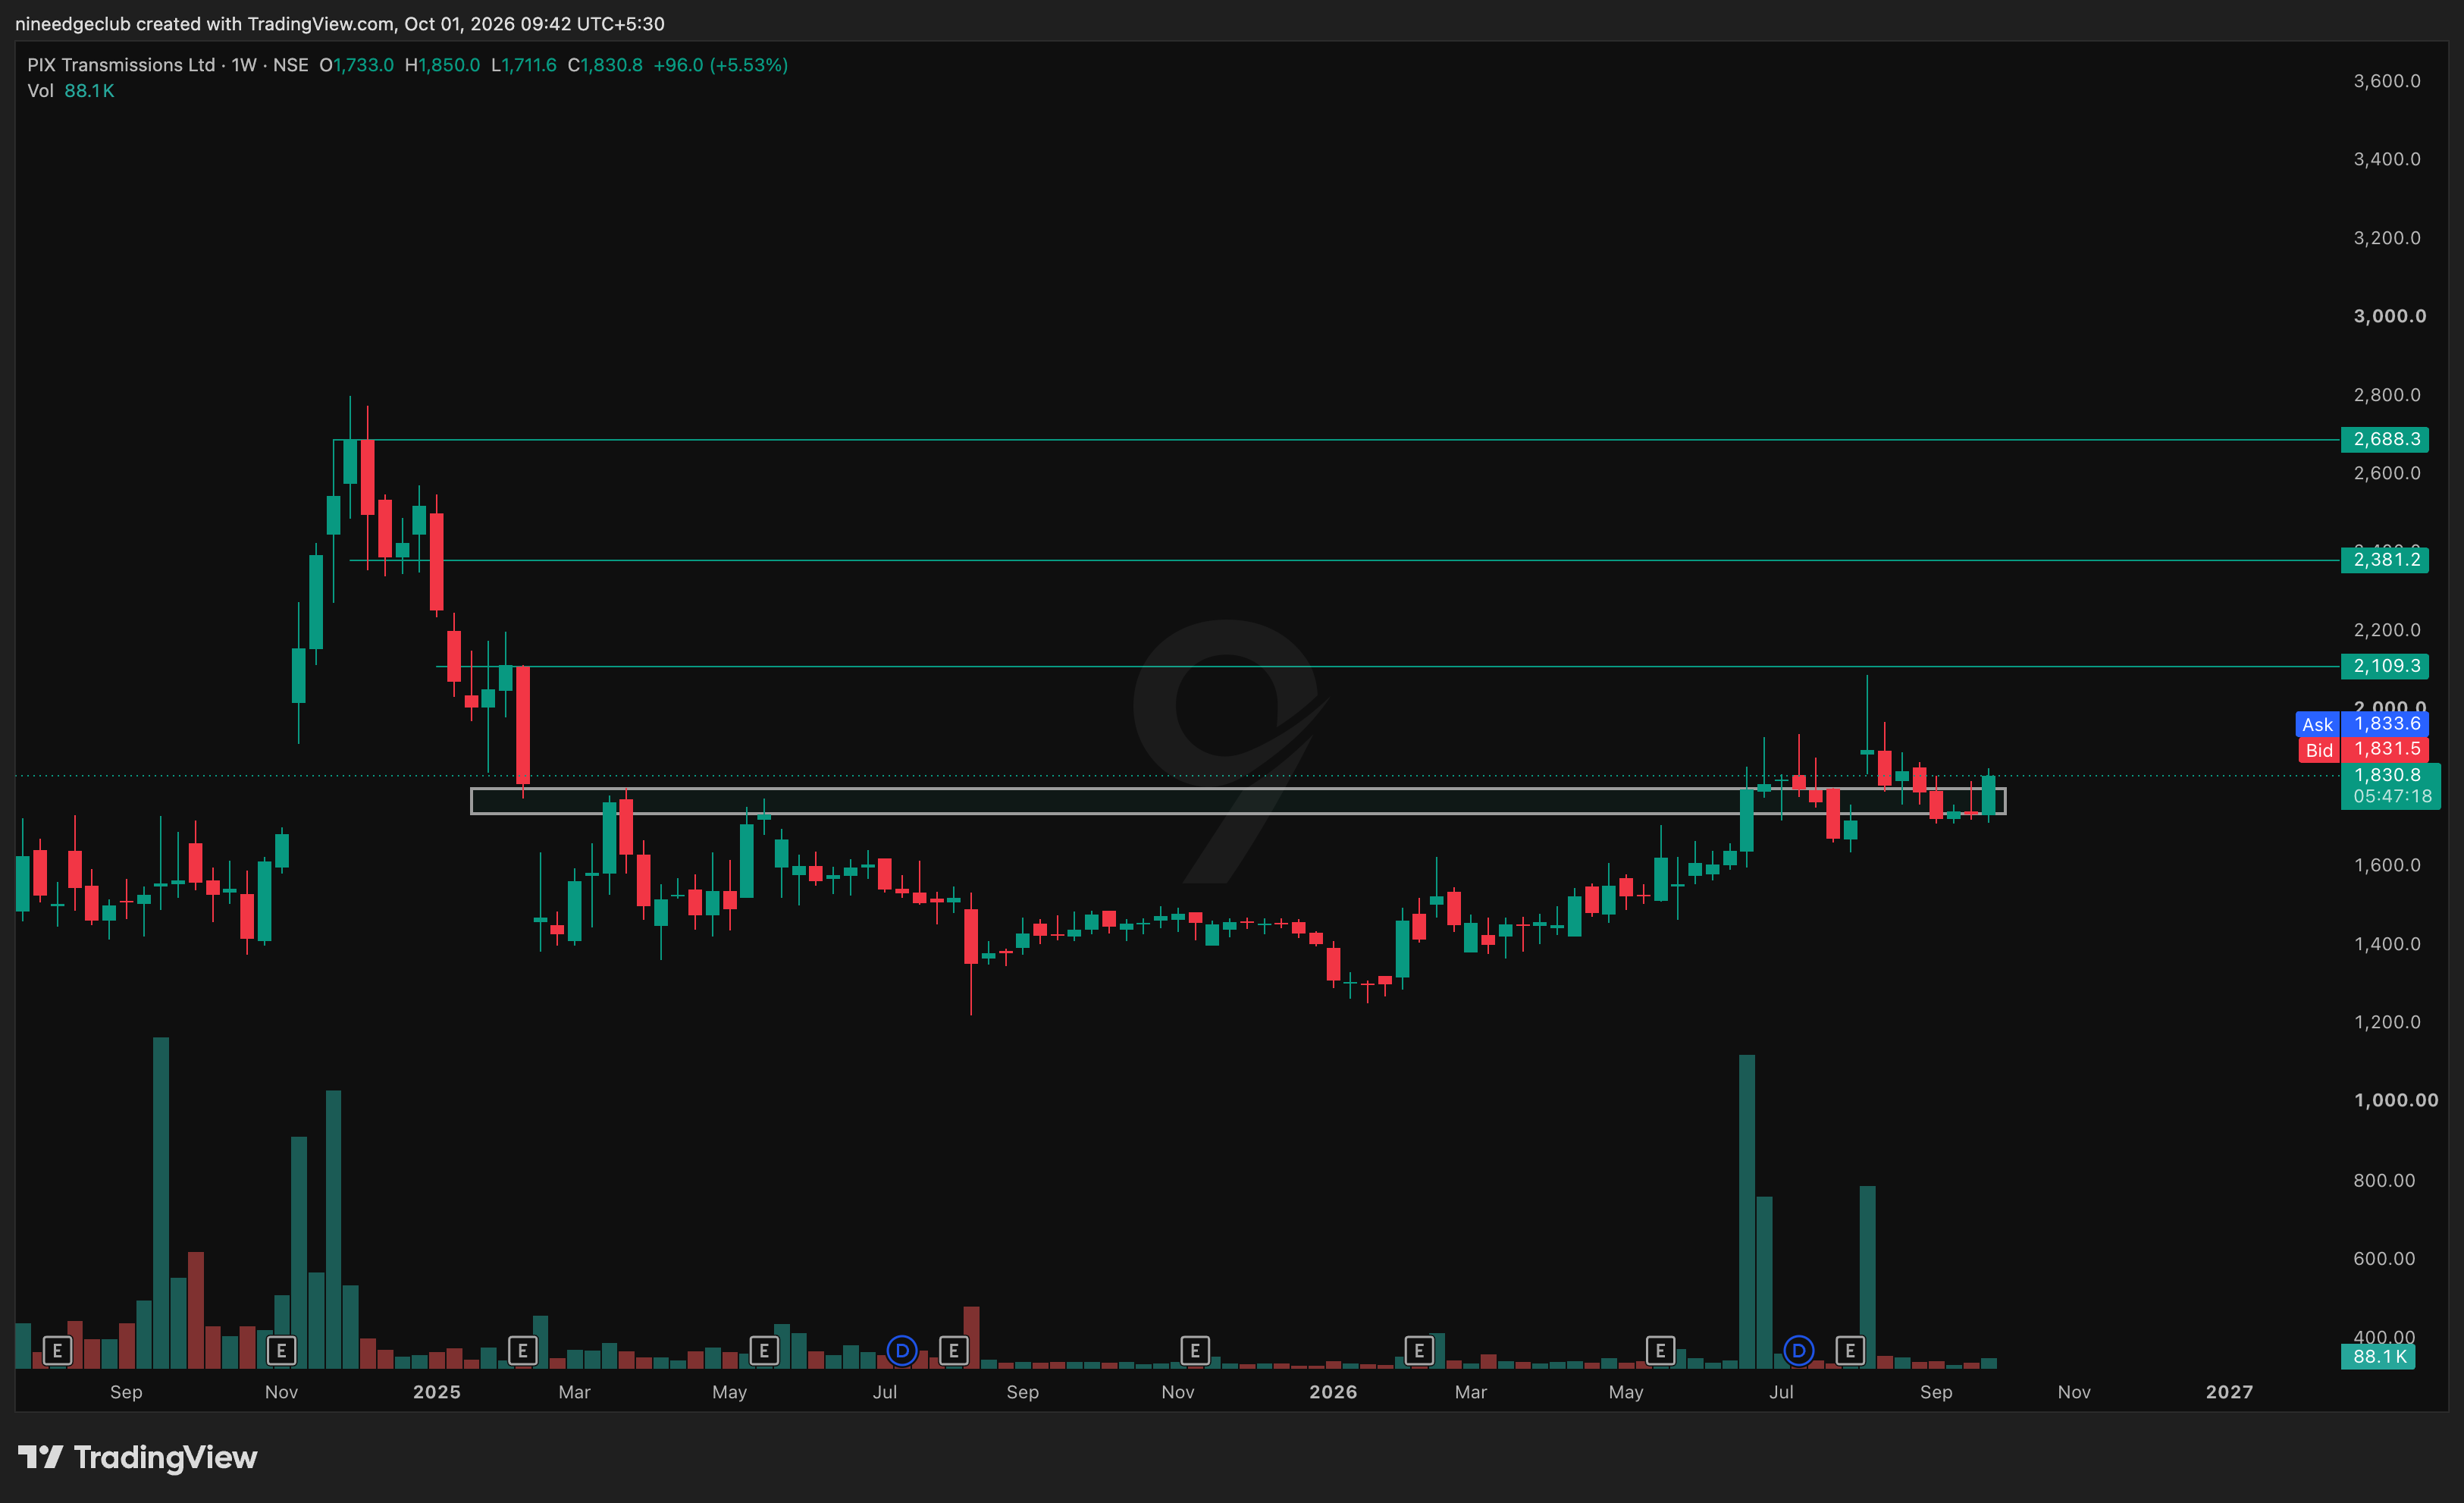This screenshot has height=1503, width=2464.
Task: Click the 2025 label on the time axis
Action: click(437, 1392)
